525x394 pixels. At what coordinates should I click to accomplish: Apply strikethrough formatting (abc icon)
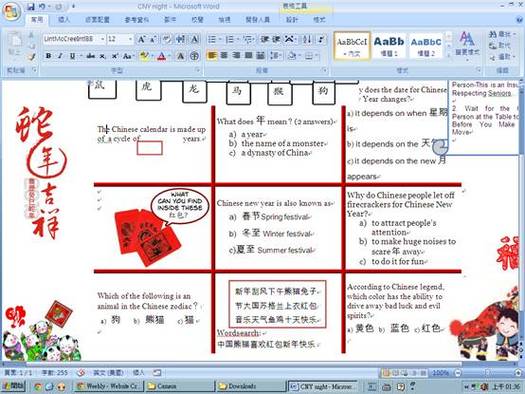coord(90,56)
